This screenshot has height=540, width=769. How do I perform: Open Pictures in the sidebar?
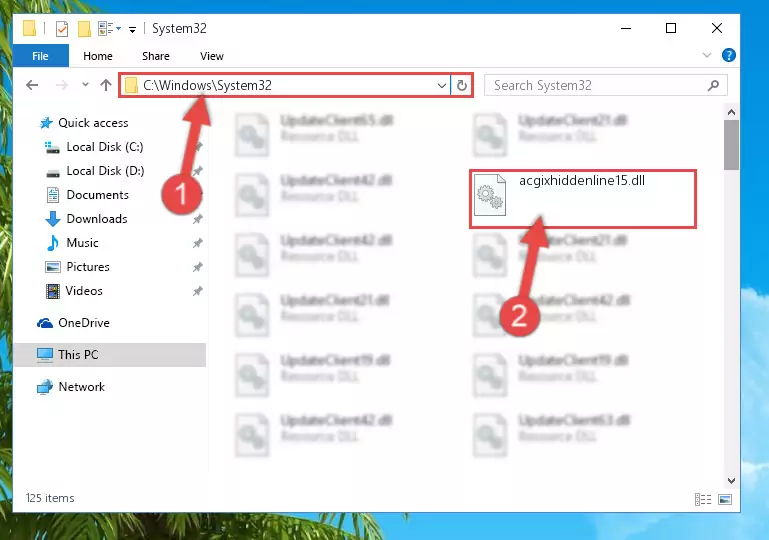point(88,267)
